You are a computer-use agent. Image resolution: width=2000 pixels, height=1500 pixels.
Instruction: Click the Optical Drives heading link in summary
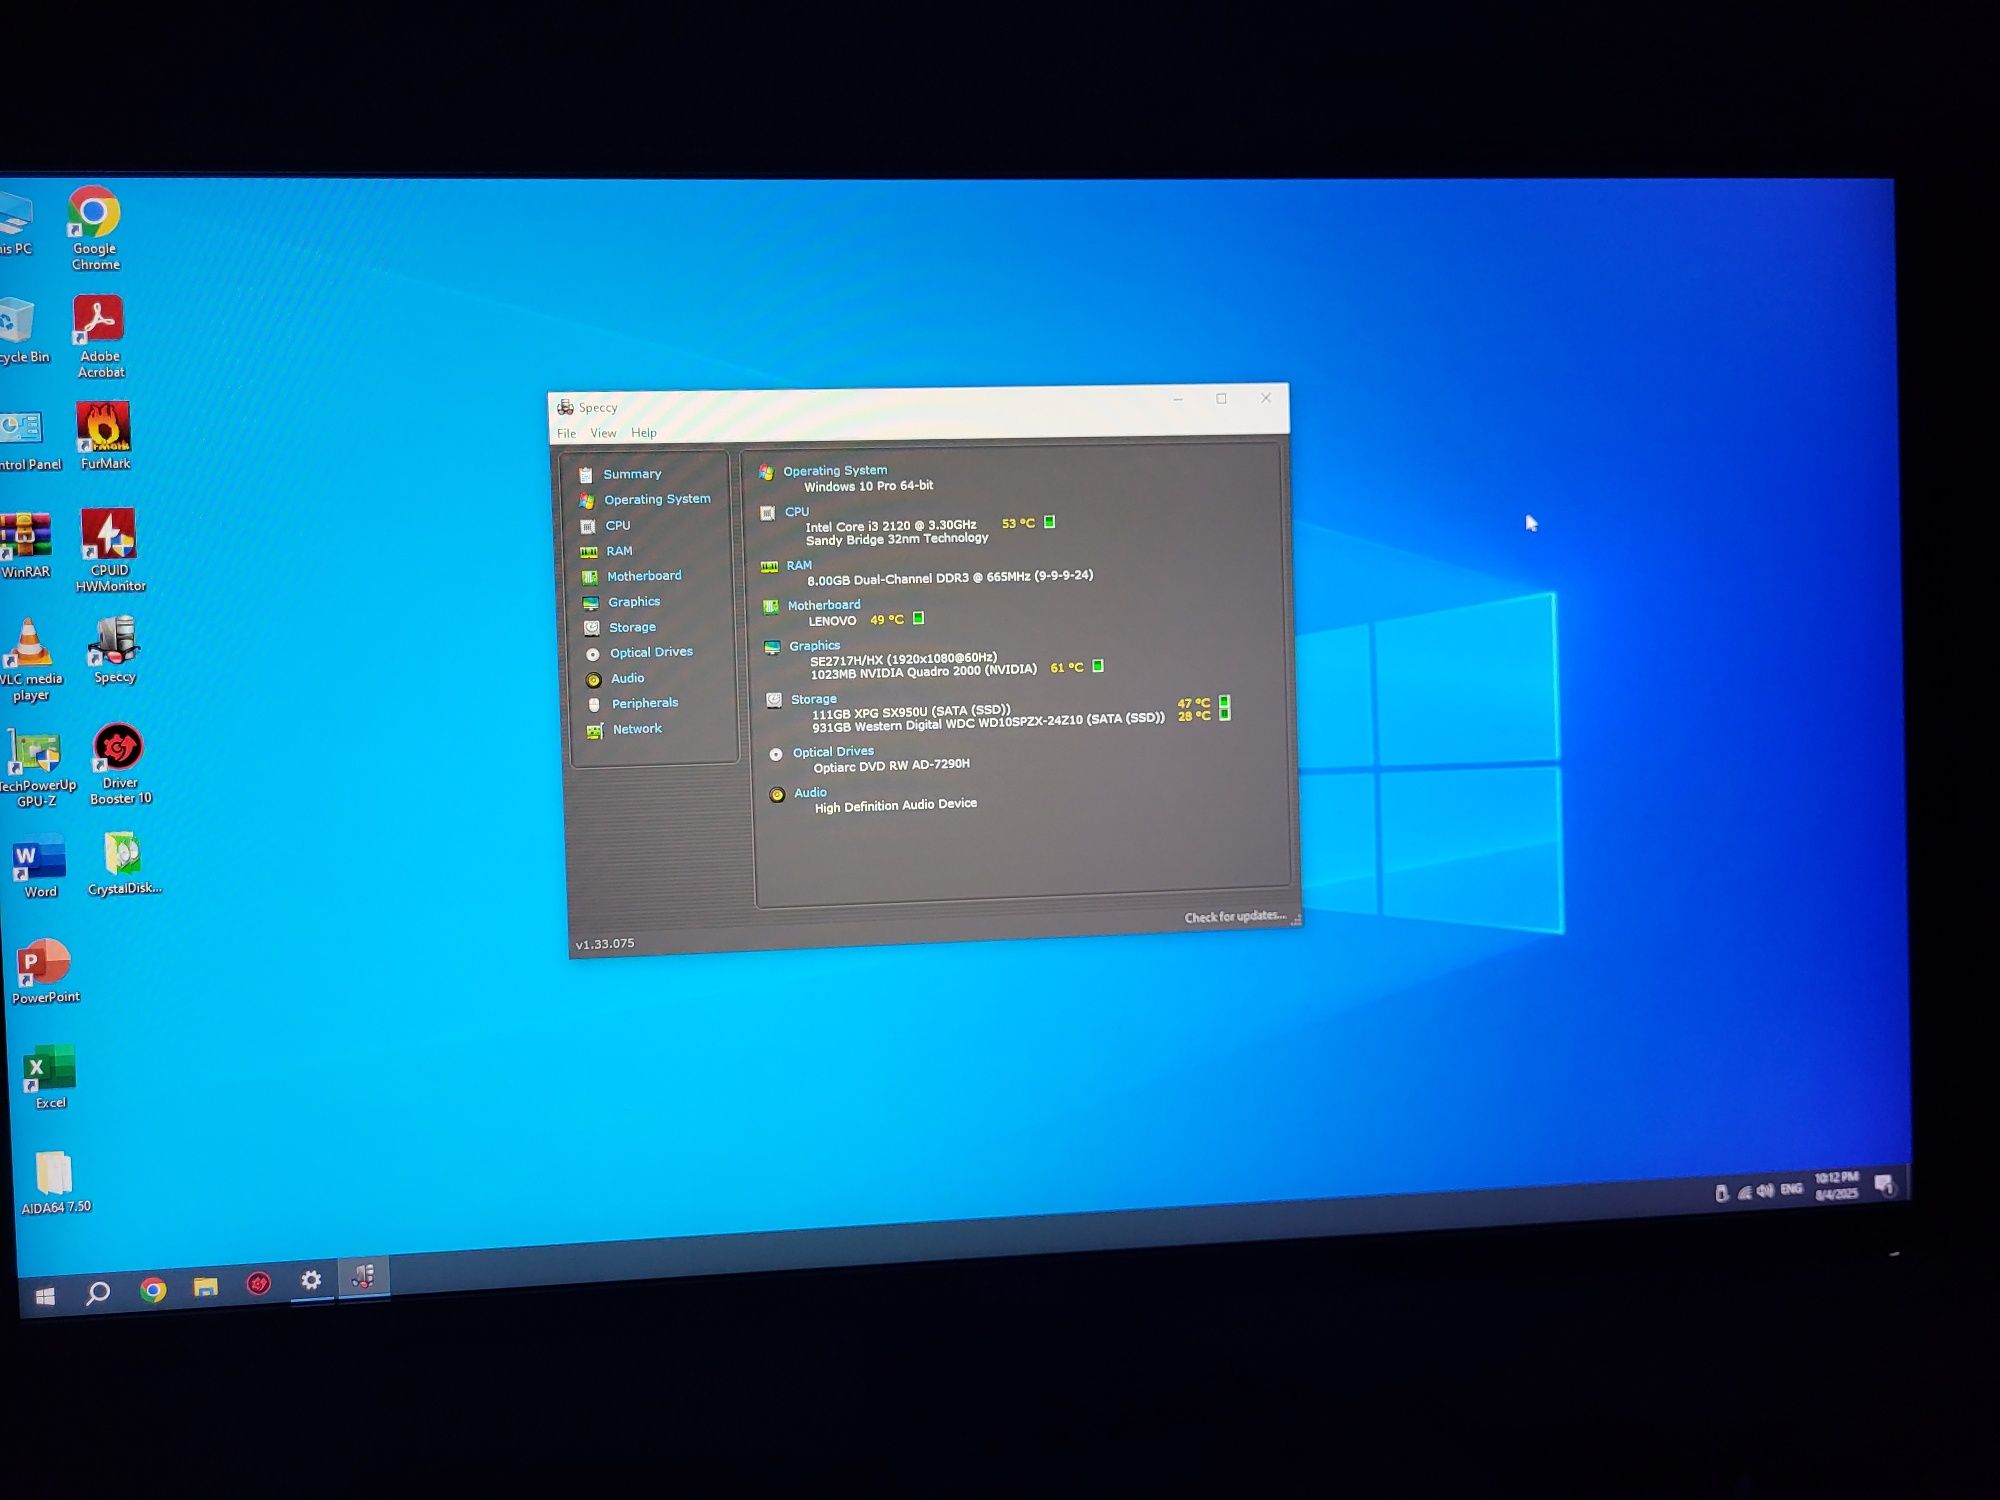click(833, 752)
